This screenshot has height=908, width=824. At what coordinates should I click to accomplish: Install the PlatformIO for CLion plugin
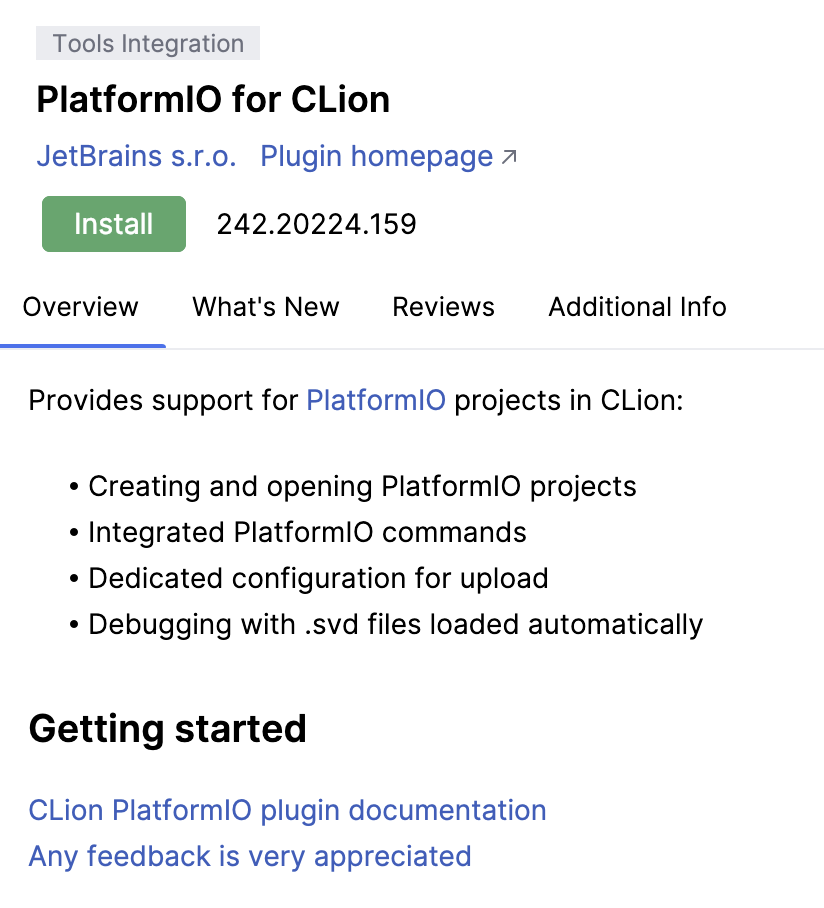[113, 224]
